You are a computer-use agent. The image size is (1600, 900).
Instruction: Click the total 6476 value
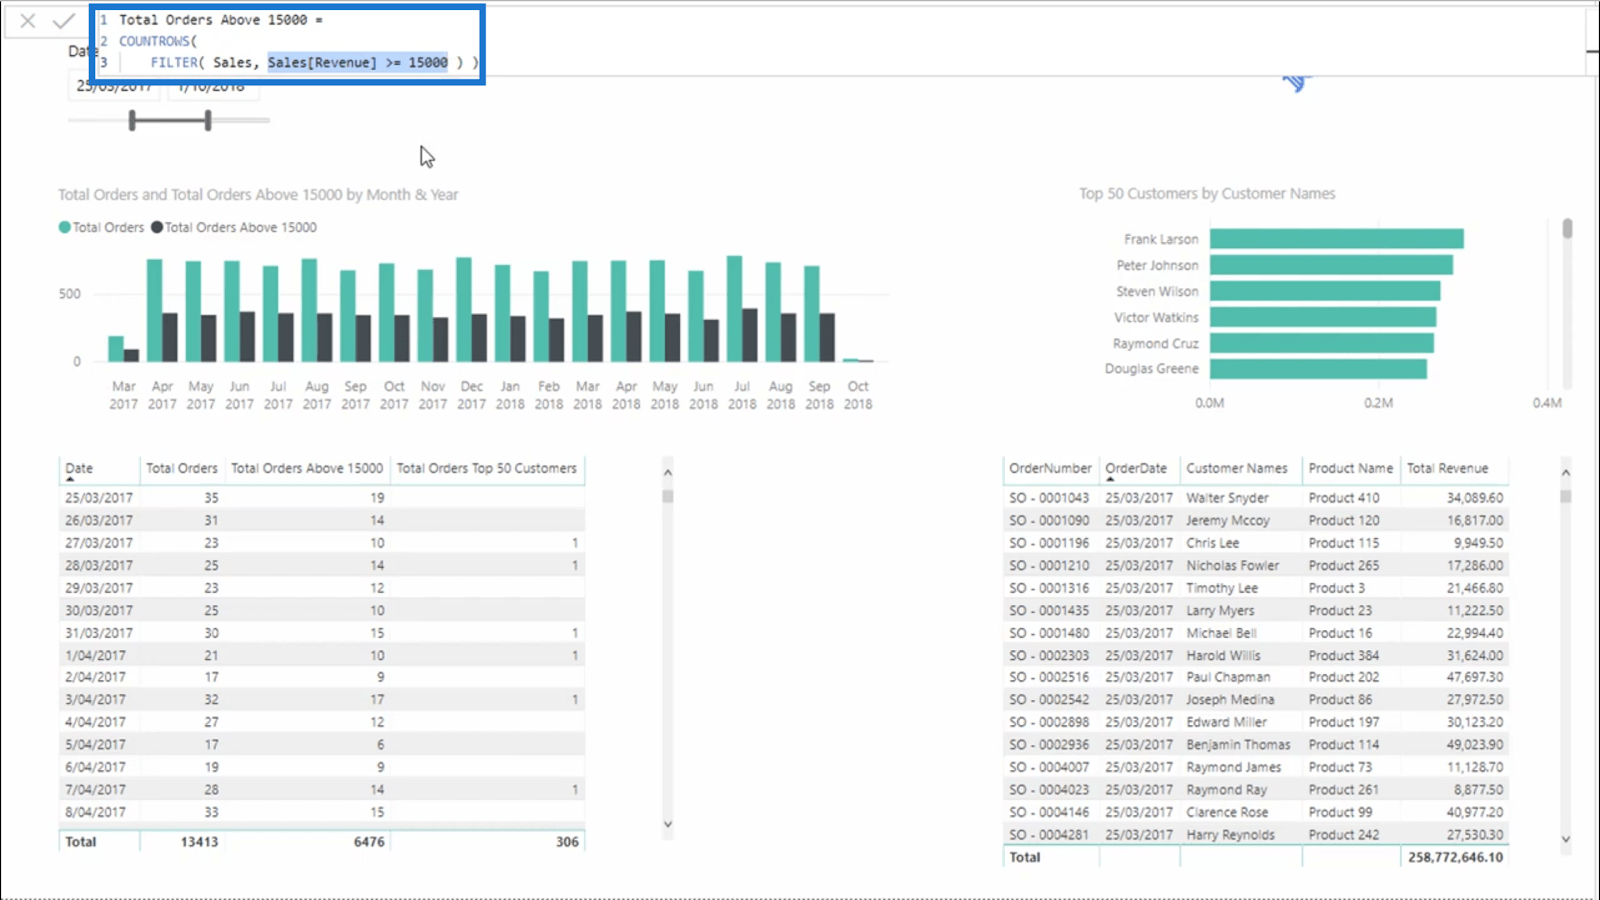pos(369,842)
